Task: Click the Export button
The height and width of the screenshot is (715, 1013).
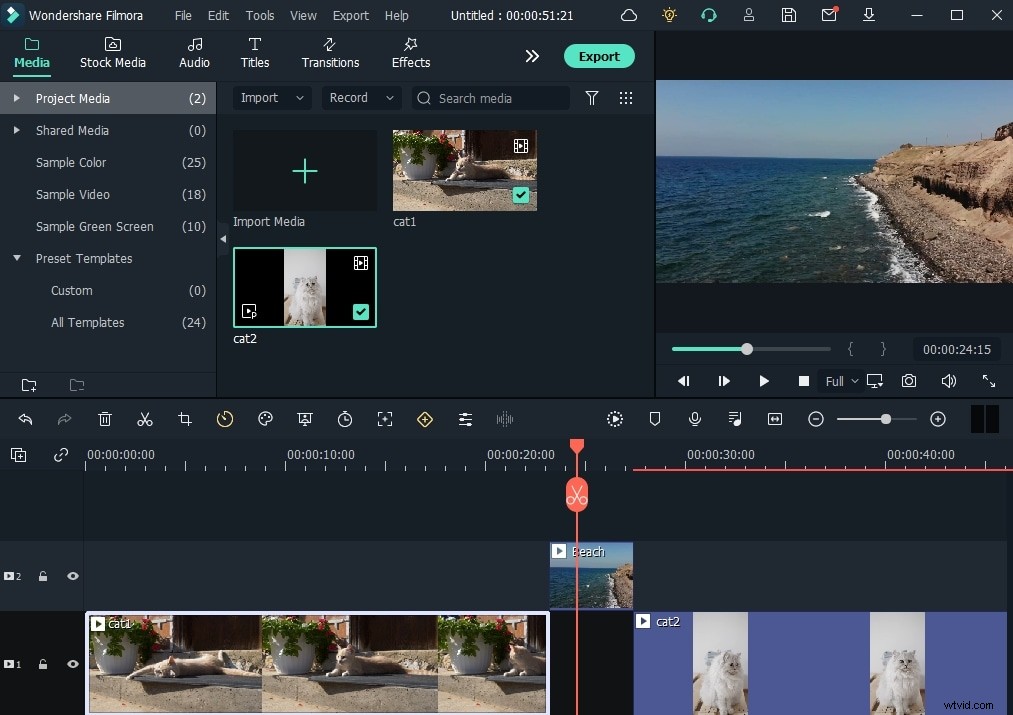Action: click(599, 56)
